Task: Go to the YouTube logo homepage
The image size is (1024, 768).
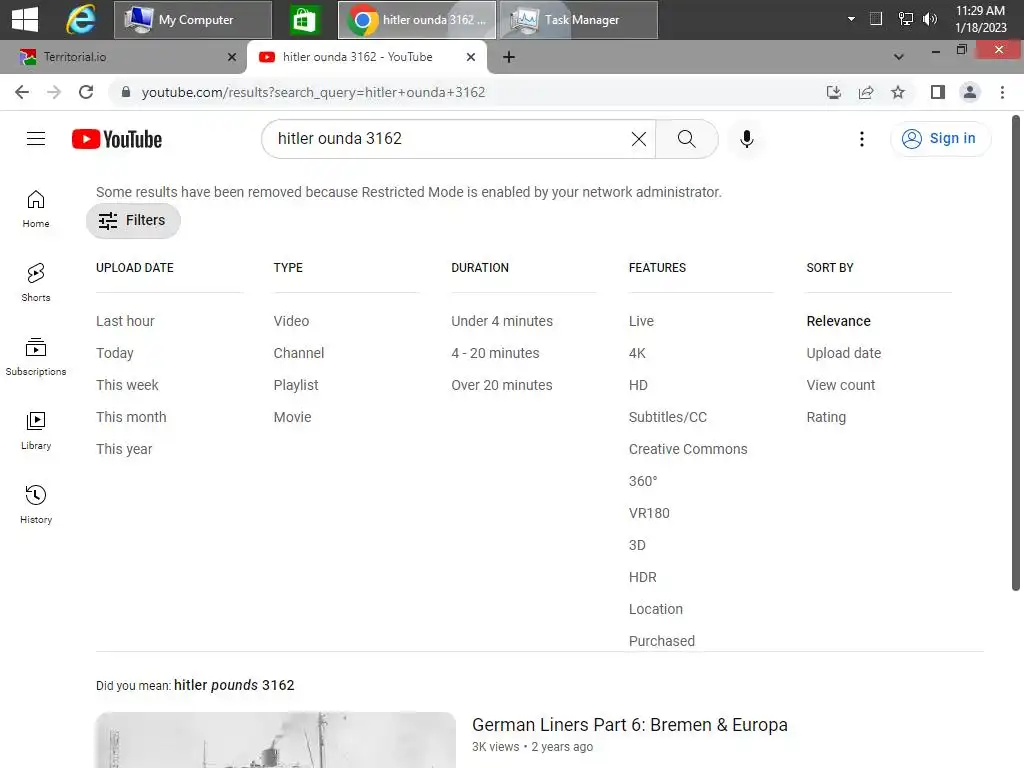Action: [117, 139]
